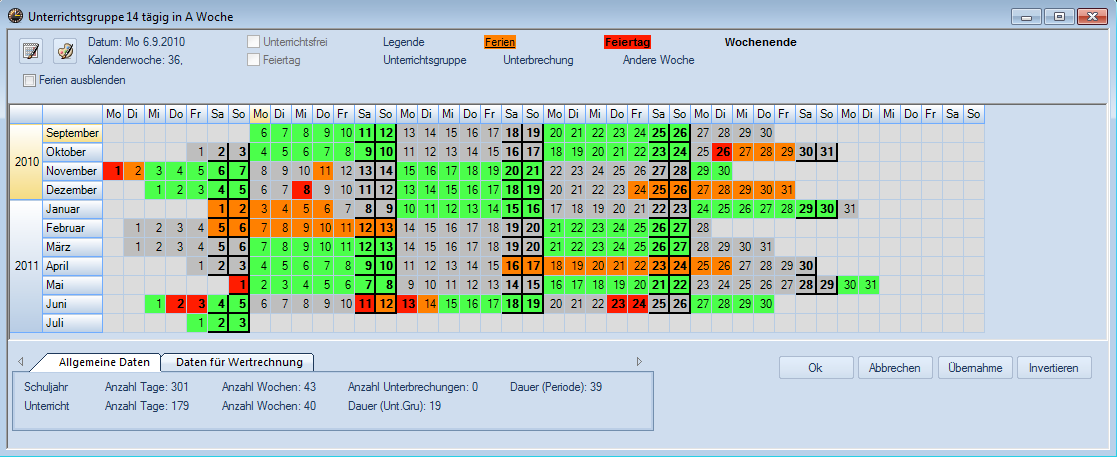Open the color palette icon button
The height and width of the screenshot is (457, 1117).
point(64,50)
